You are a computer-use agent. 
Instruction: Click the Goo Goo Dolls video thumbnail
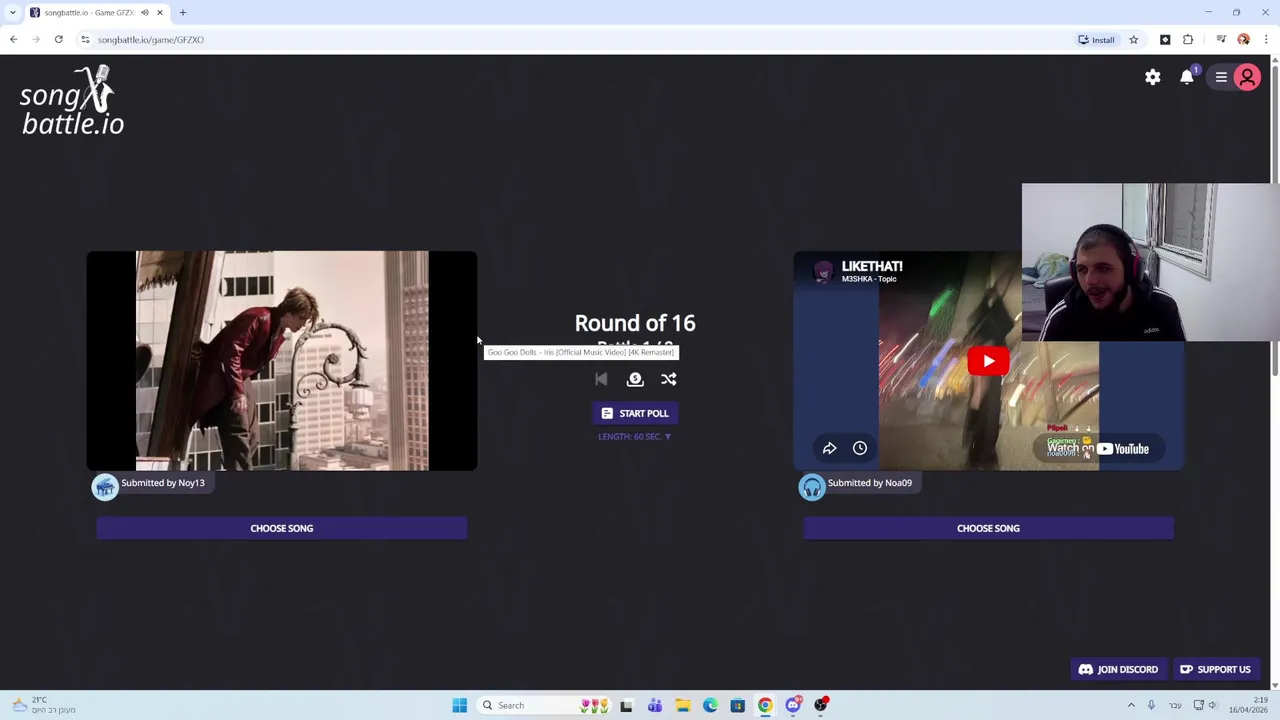(282, 361)
